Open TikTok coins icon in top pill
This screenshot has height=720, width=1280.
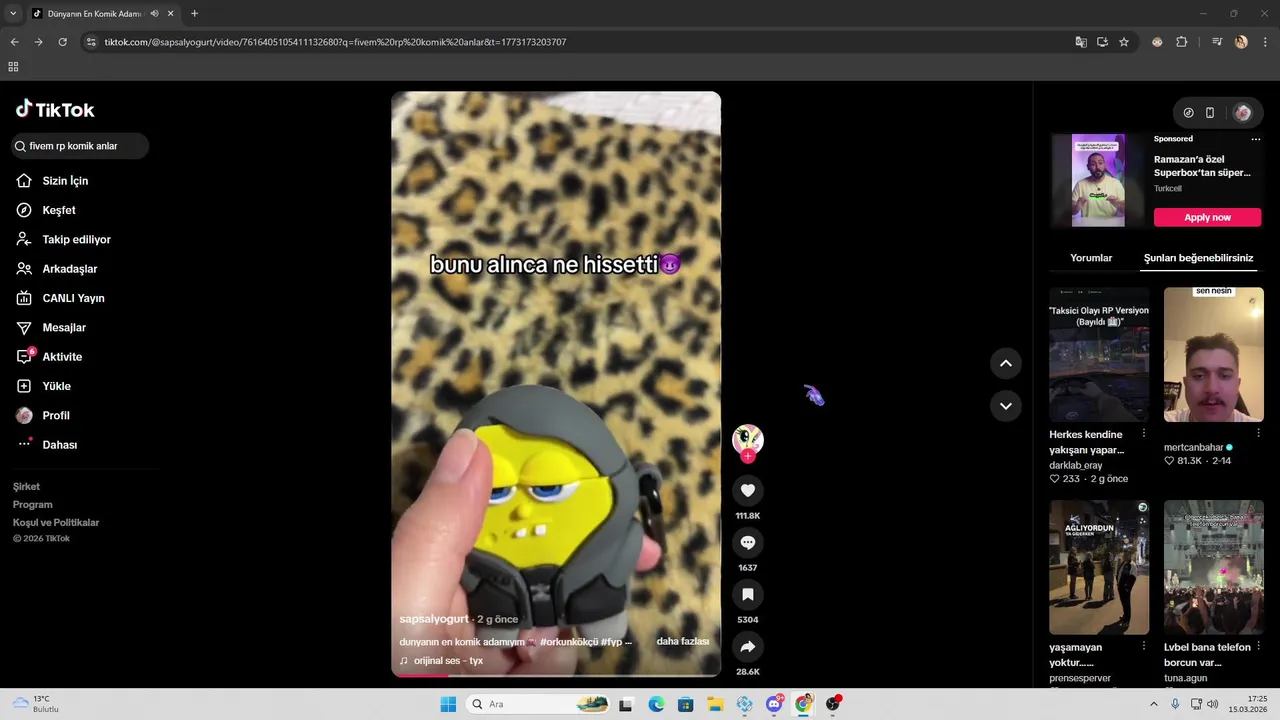1188,113
